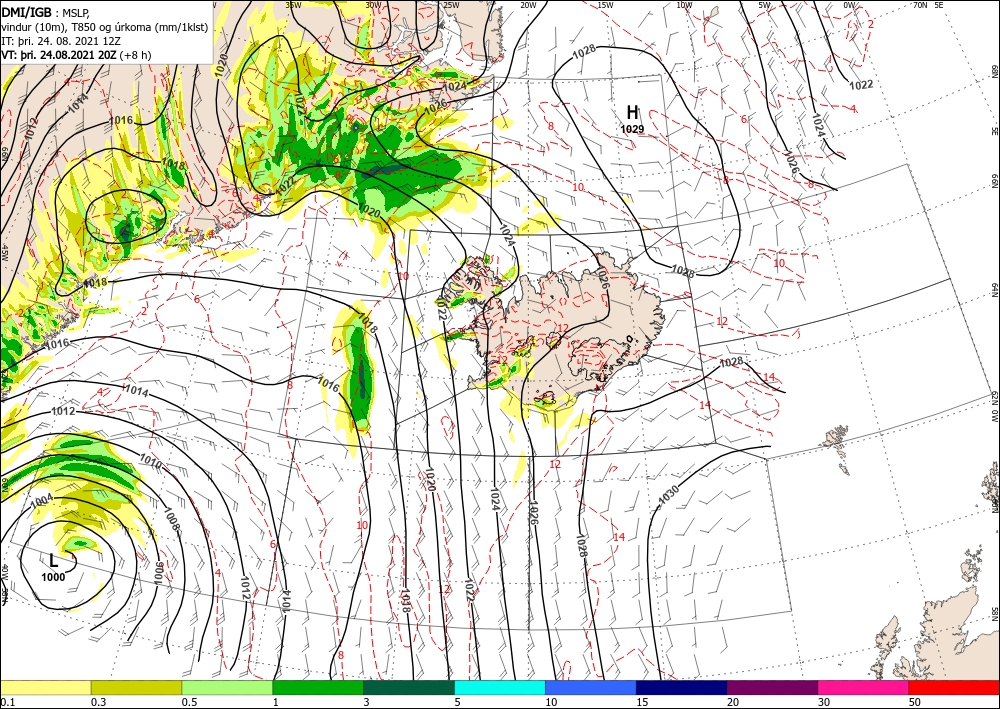Click the 30W longitude label

(x=373, y=5)
